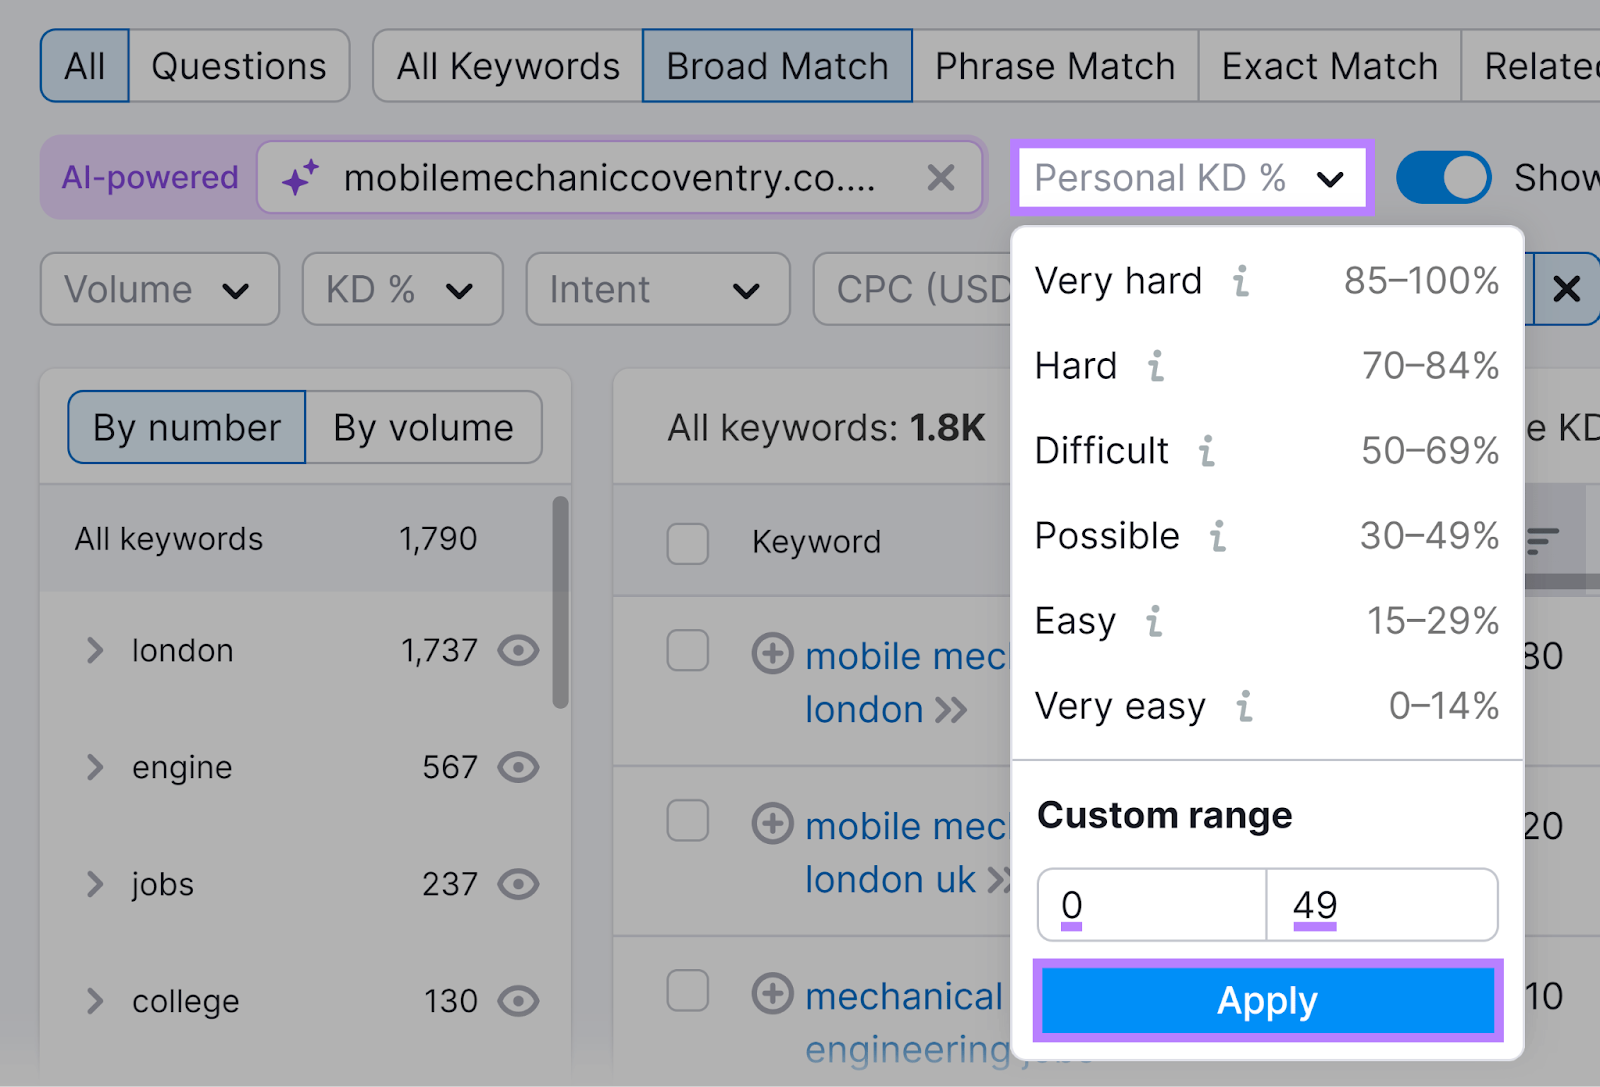Image resolution: width=1600 pixels, height=1087 pixels.
Task: Clear the domain filter with the X icon
Action: pyautogui.click(x=941, y=178)
